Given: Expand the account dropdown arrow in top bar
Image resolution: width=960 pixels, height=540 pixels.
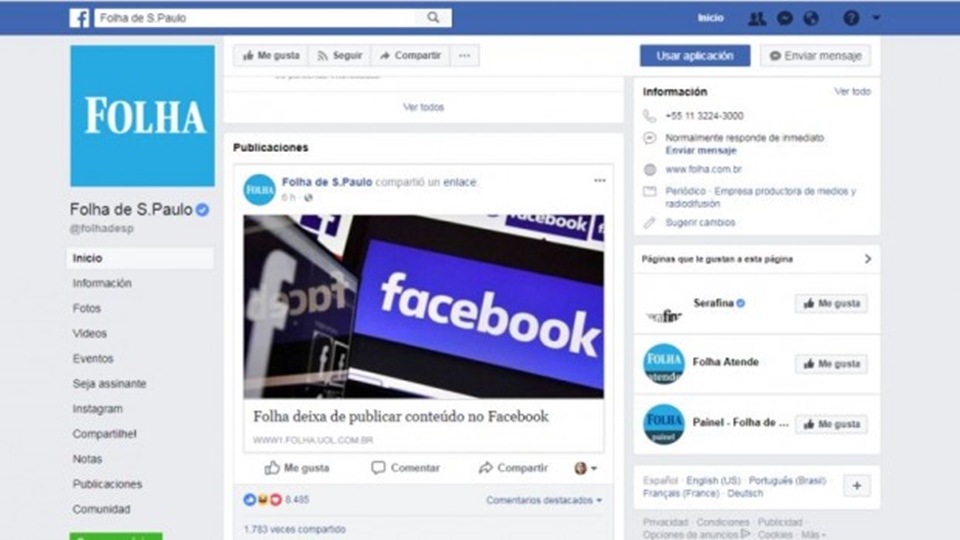Looking at the screenshot, I should click(x=876, y=18).
